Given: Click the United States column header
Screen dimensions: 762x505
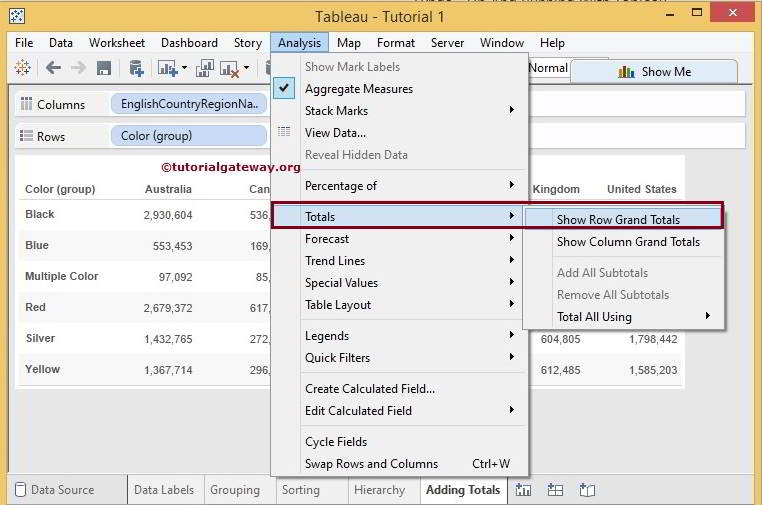Looking at the screenshot, I should (641, 189).
